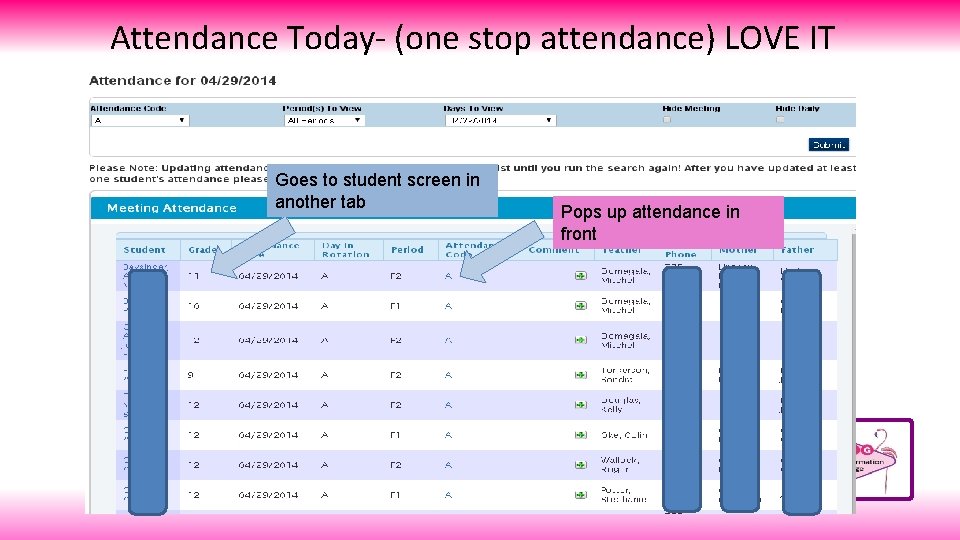This screenshot has width=960, height=540.
Task: Sort by the Period column header
Action: 407,250
